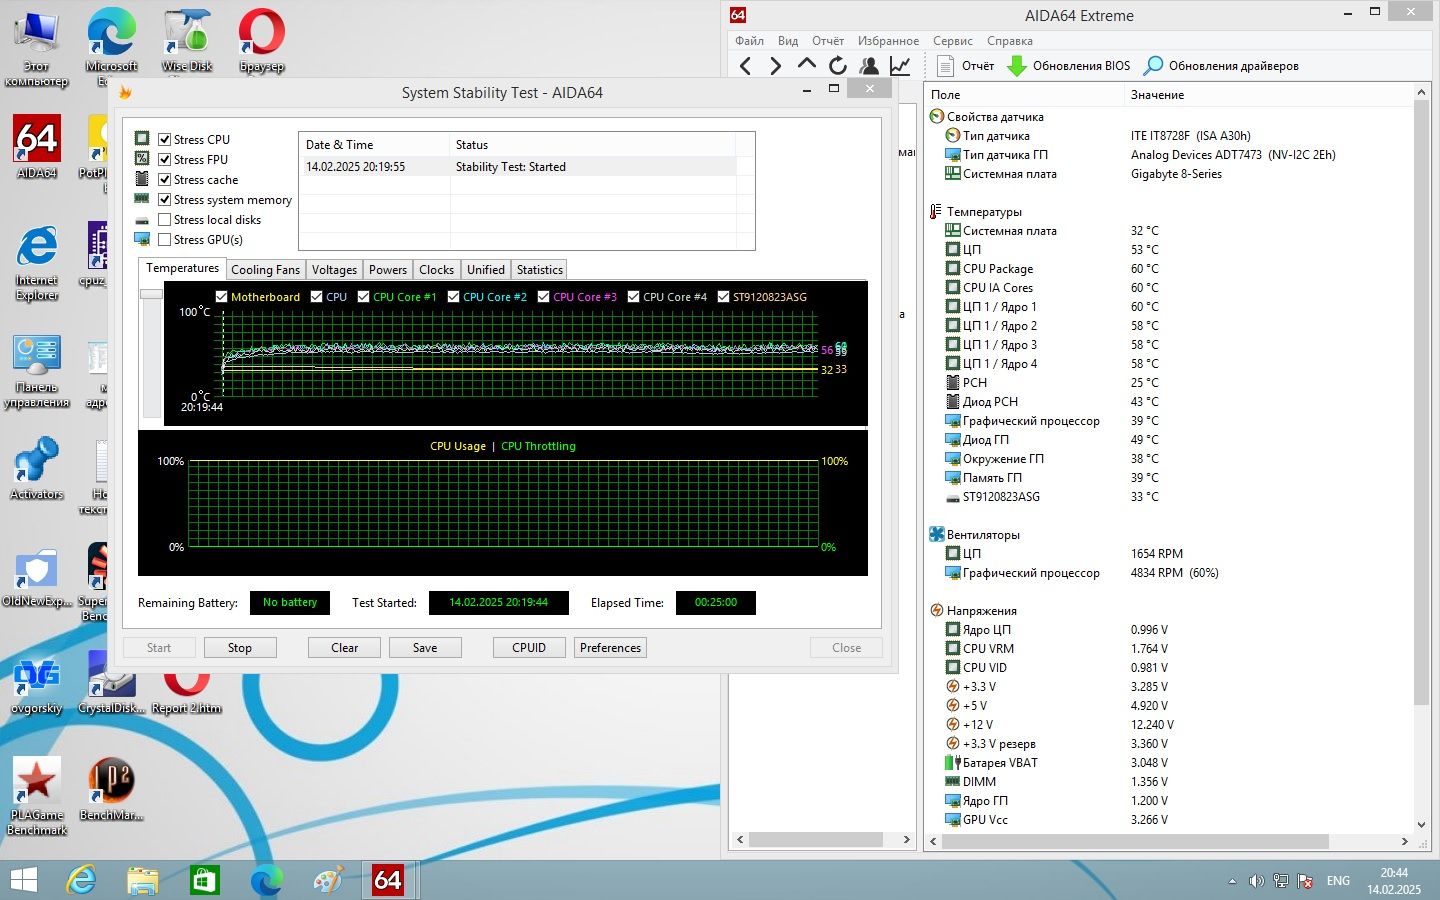Open Wise Disk desktop shortcut
1440x900 pixels.
tap(187, 41)
